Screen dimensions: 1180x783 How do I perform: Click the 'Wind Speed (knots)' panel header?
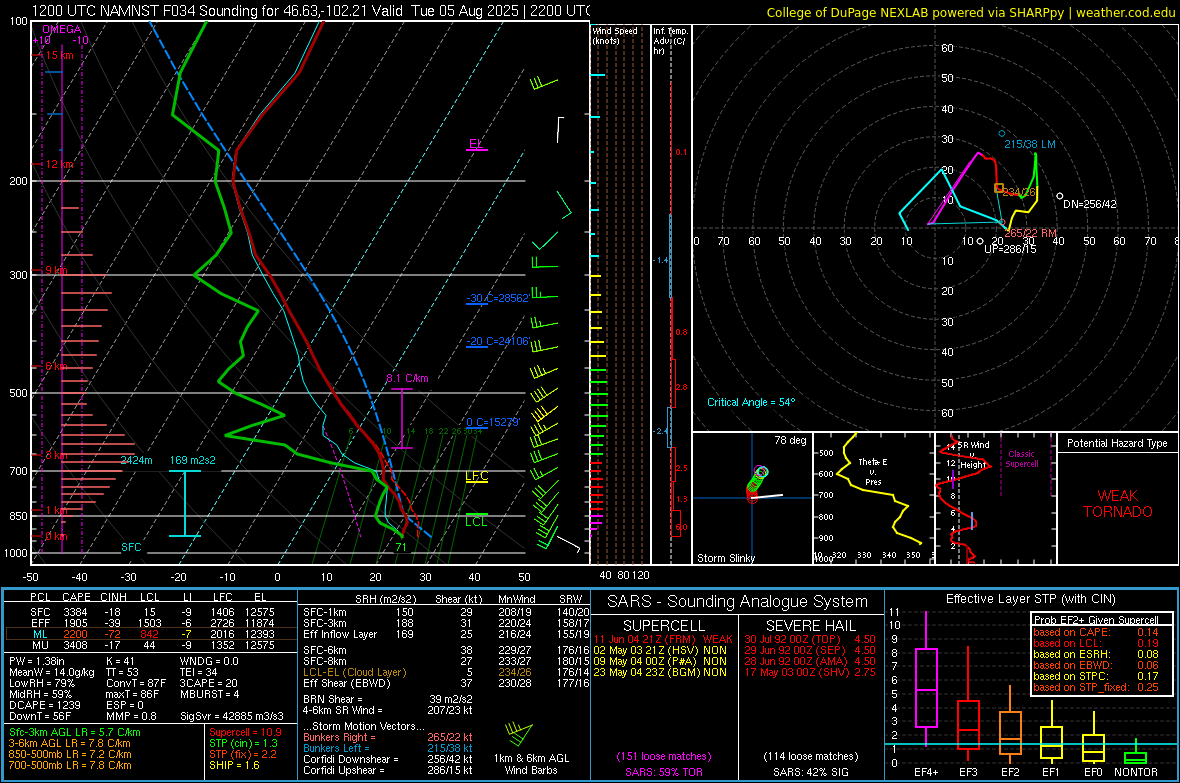click(615, 35)
